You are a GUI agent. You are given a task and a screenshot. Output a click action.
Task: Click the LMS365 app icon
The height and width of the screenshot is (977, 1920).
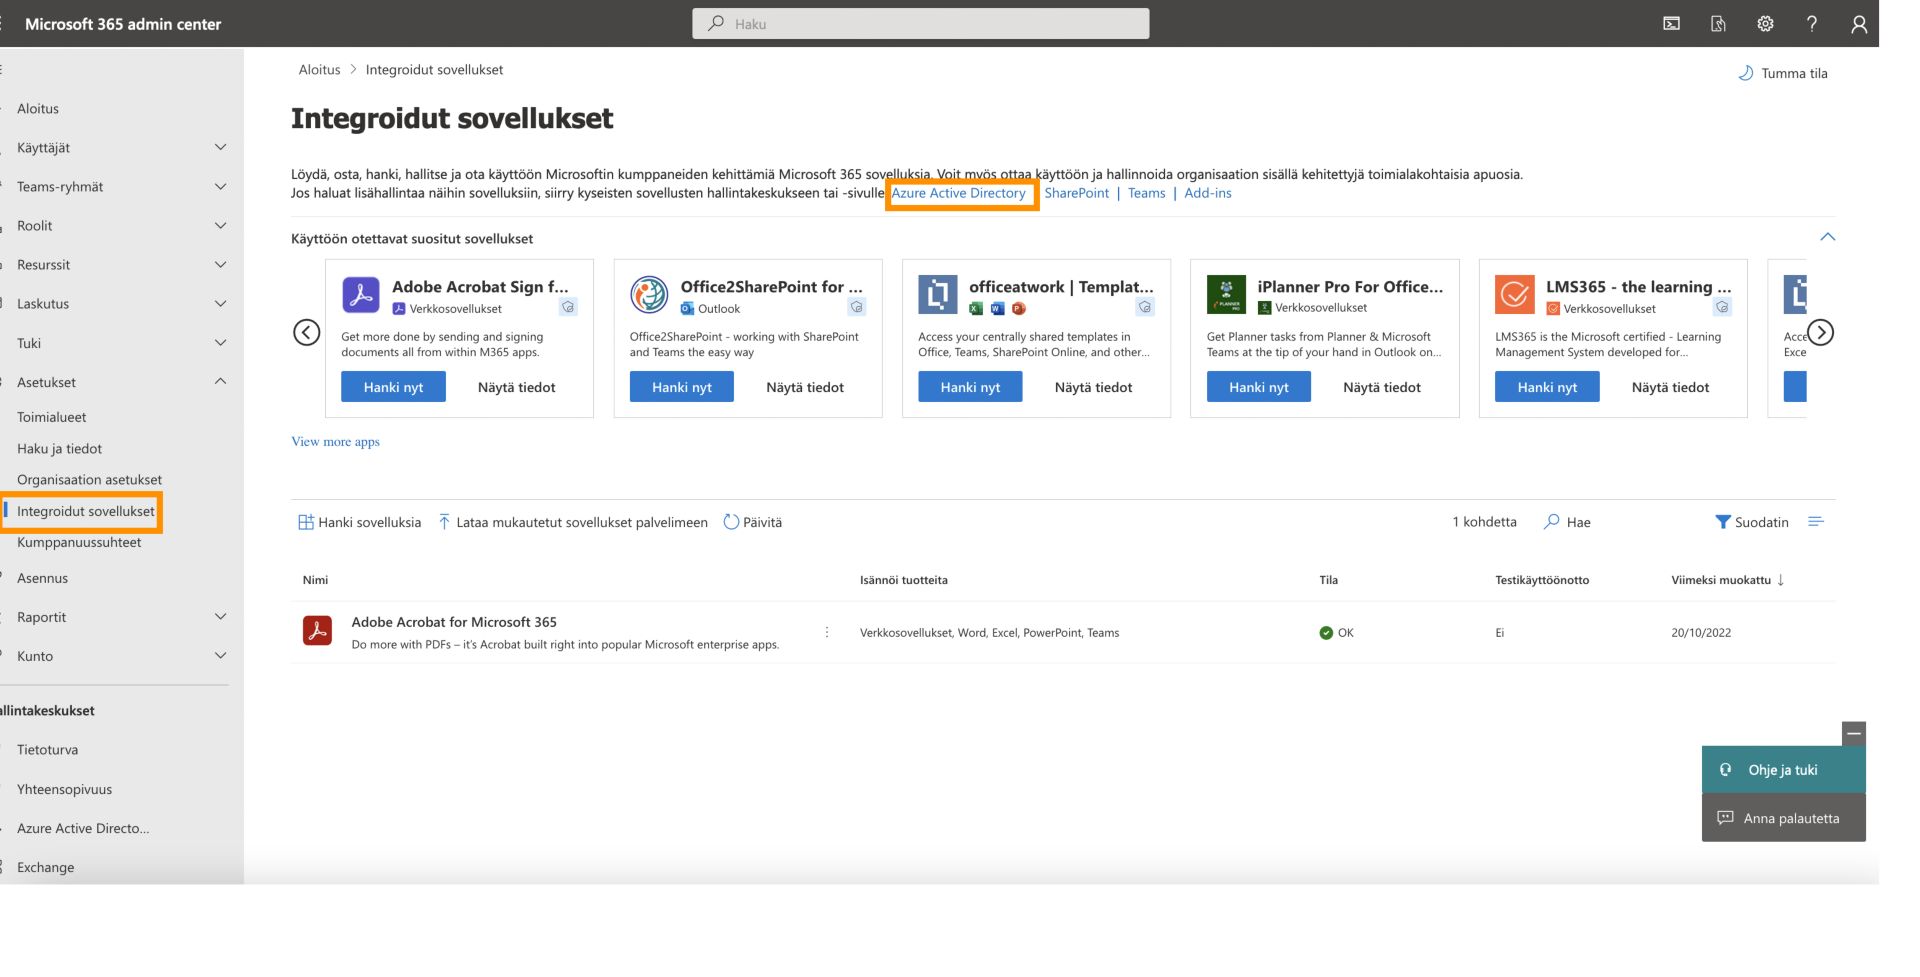tap(1514, 295)
